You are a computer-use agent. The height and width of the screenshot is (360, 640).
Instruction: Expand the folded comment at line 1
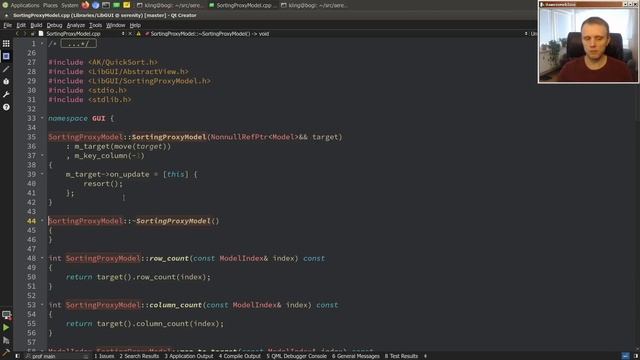(x=42, y=43)
